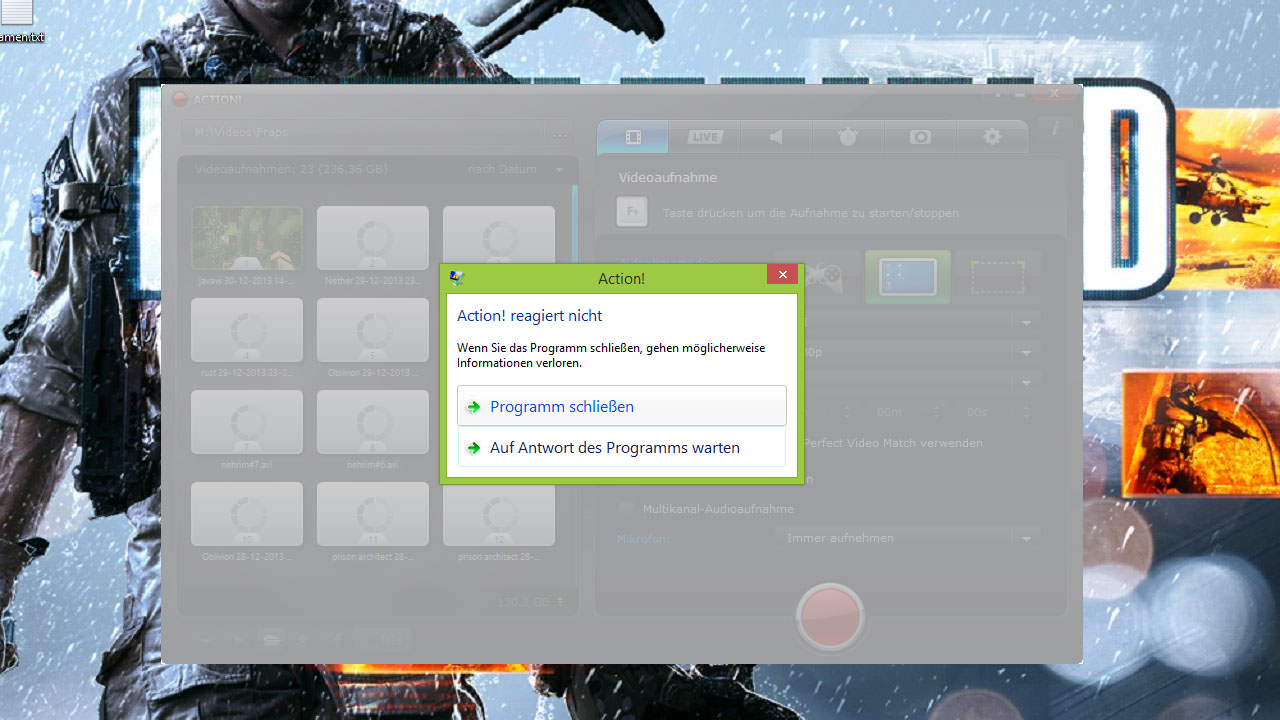The image size is (1280, 720).
Task: Click the open folder icon in the bottom toolbar
Action: (270, 640)
